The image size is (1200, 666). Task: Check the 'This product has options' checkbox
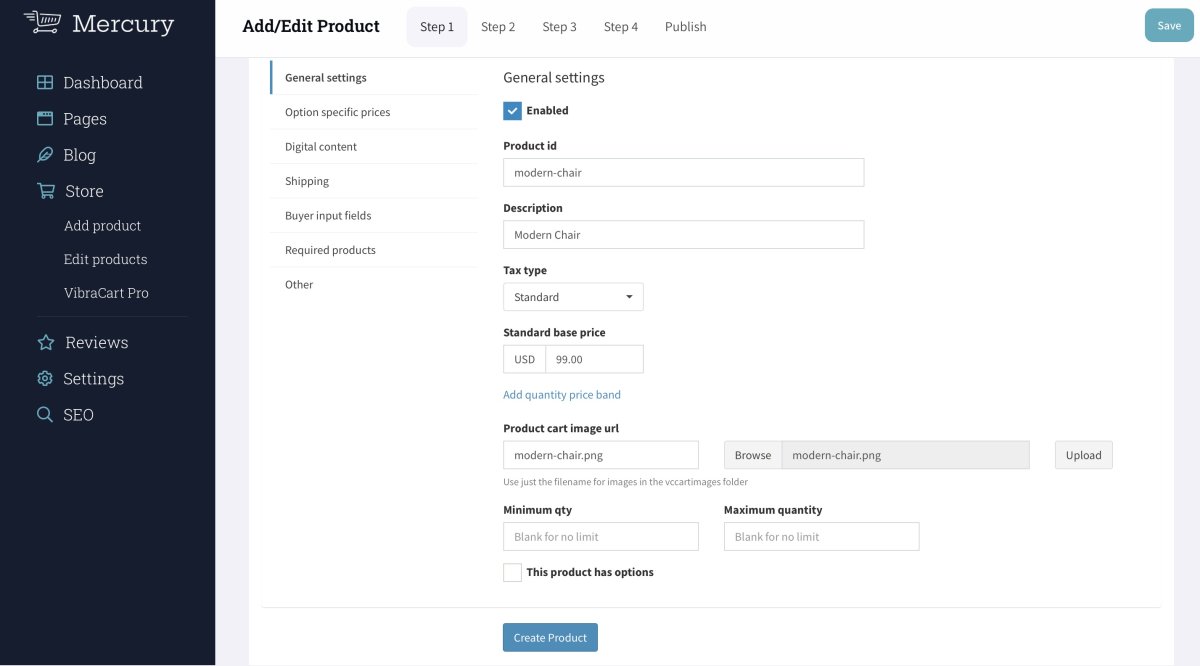(x=512, y=573)
